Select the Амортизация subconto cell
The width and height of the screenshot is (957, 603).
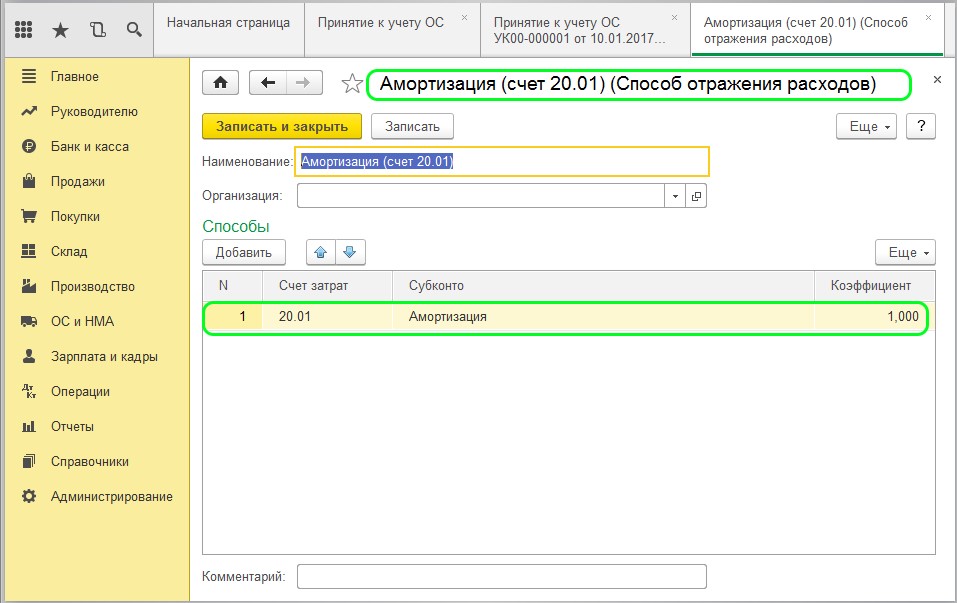(603, 317)
